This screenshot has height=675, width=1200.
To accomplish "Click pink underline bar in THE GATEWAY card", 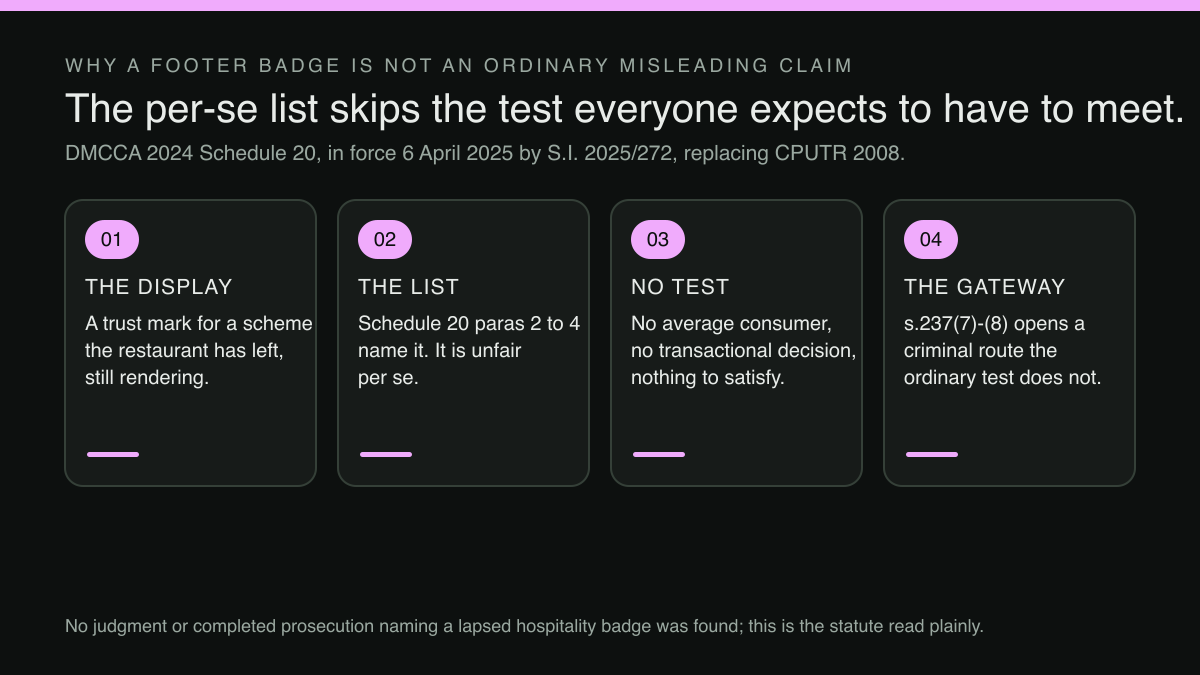I will [932, 454].
